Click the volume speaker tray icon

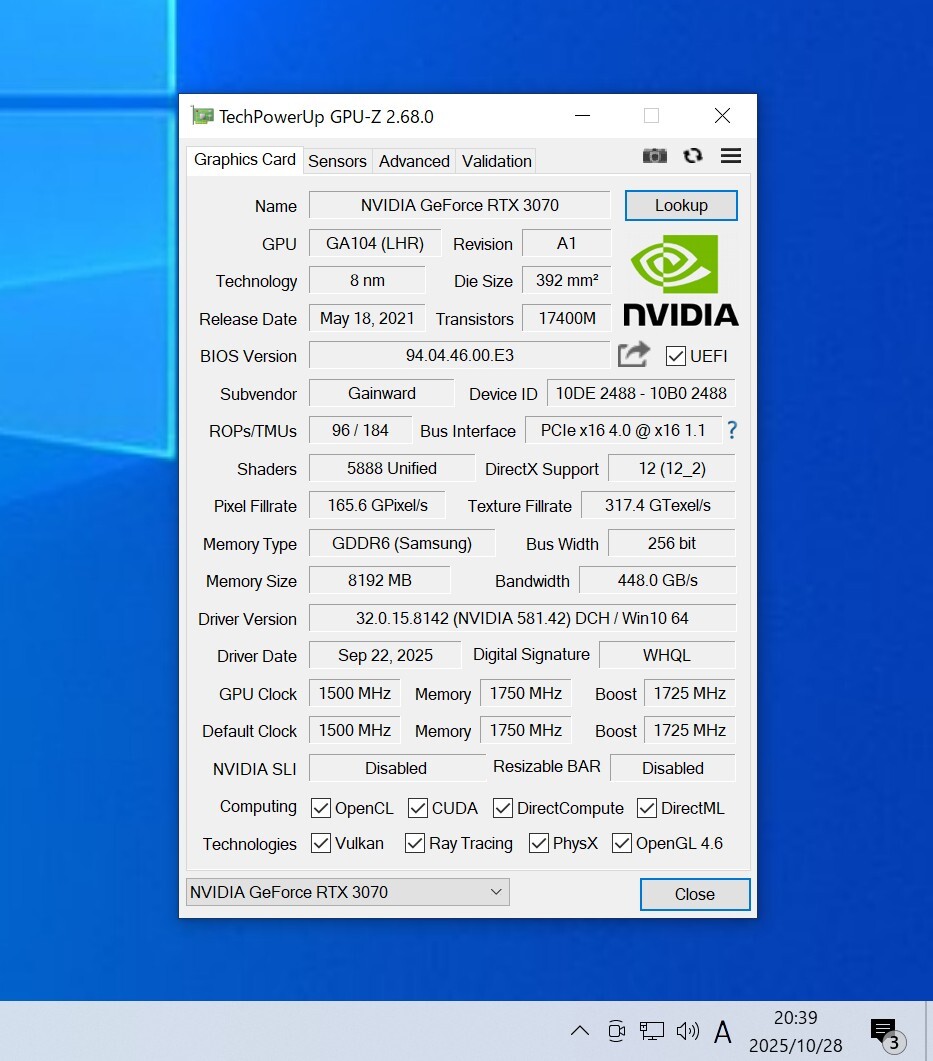pos(687,1031)
